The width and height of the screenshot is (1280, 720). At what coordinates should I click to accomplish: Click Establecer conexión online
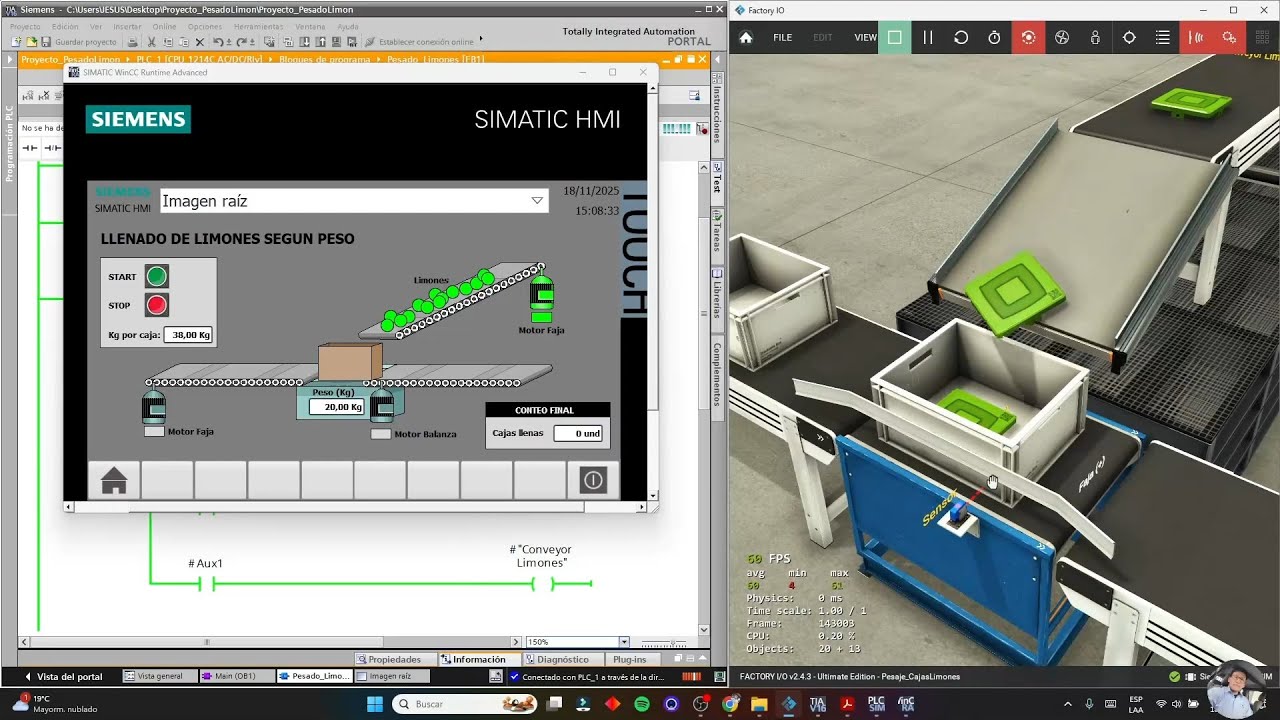(419, 42)
